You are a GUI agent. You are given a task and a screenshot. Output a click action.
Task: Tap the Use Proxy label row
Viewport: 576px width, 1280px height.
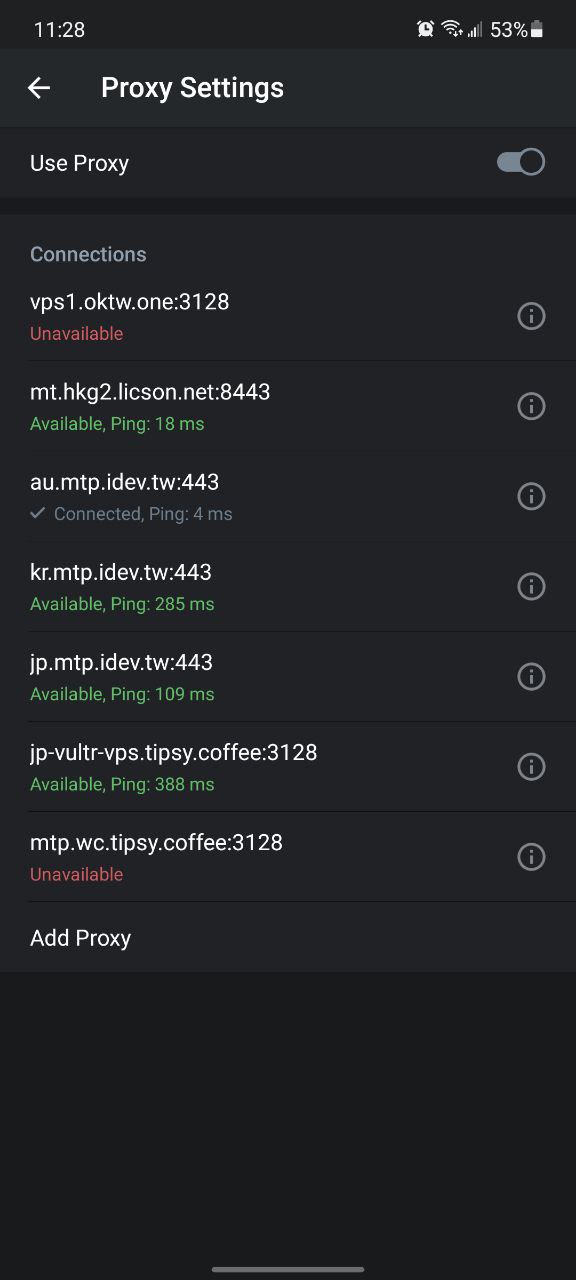pyautogui.click(x=288, y=163)
